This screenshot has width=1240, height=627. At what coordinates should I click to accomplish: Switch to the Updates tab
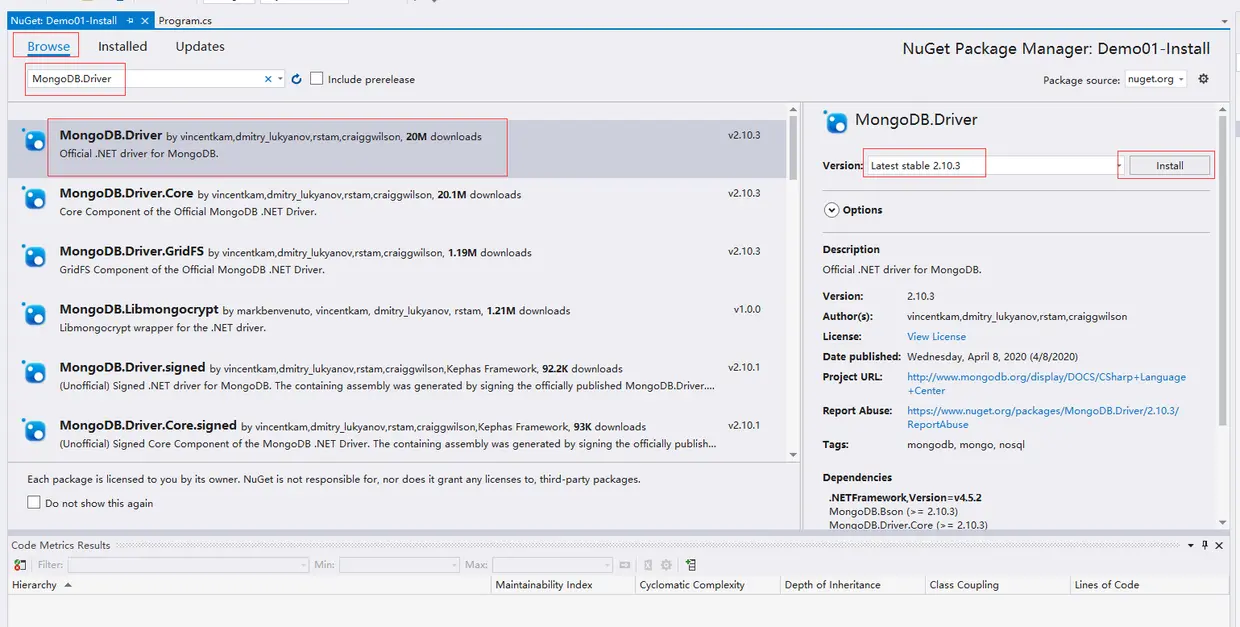tap(200, 46)
